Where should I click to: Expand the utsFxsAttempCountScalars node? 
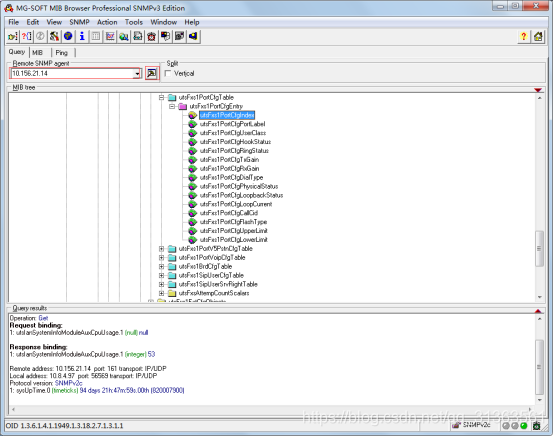pyautogui.click(x=161, y=293)
